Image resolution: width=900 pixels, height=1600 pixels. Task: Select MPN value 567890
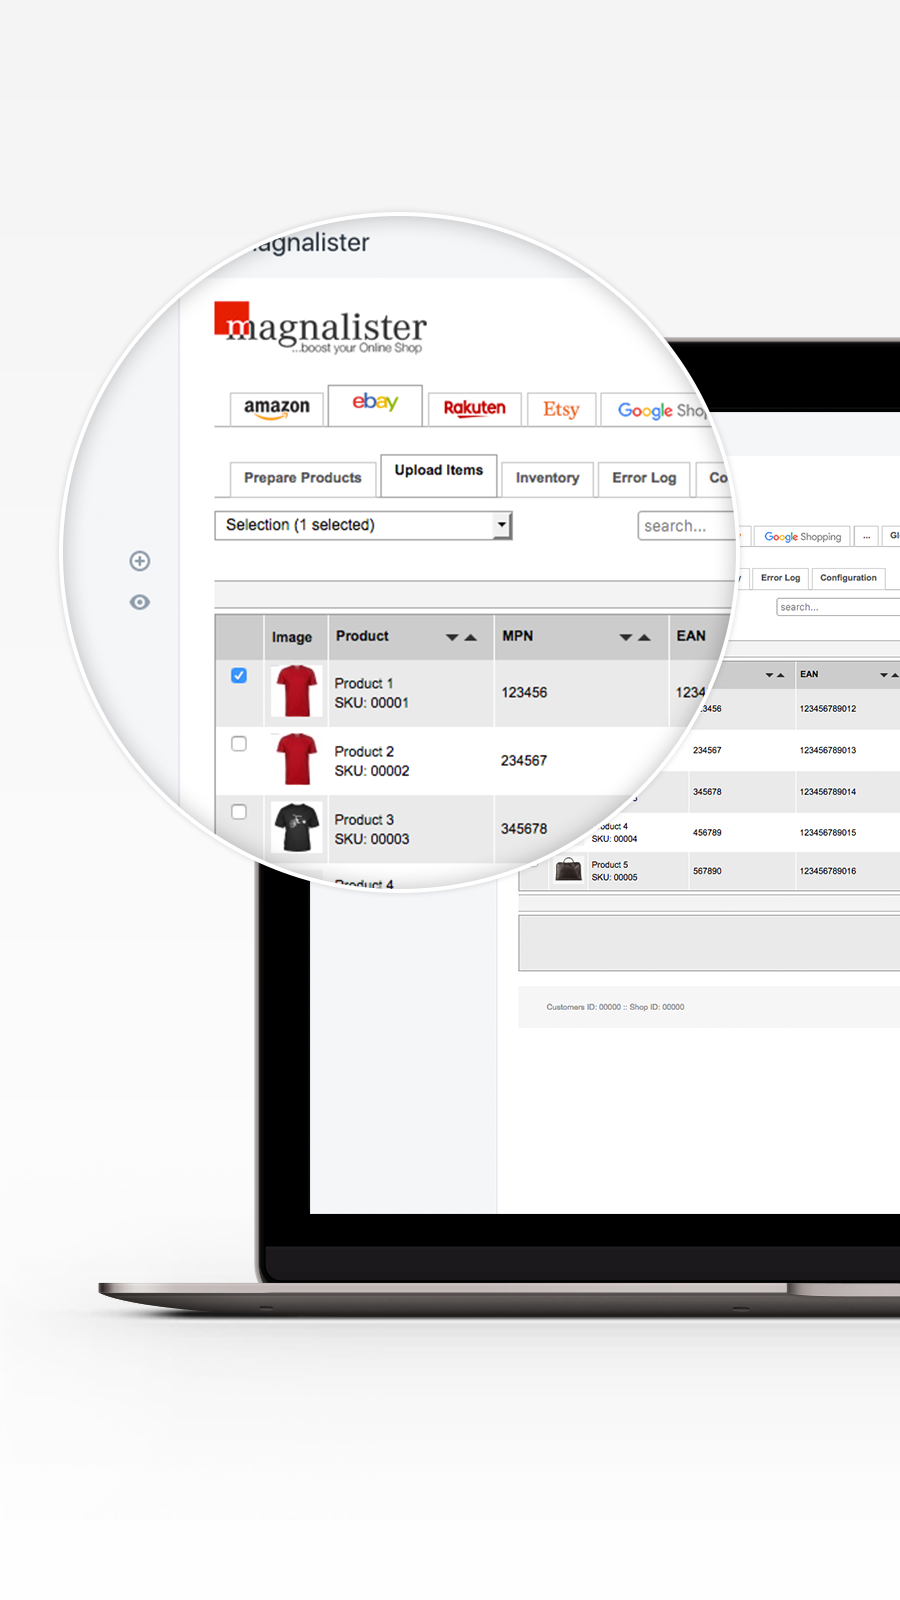click(707, 871)
